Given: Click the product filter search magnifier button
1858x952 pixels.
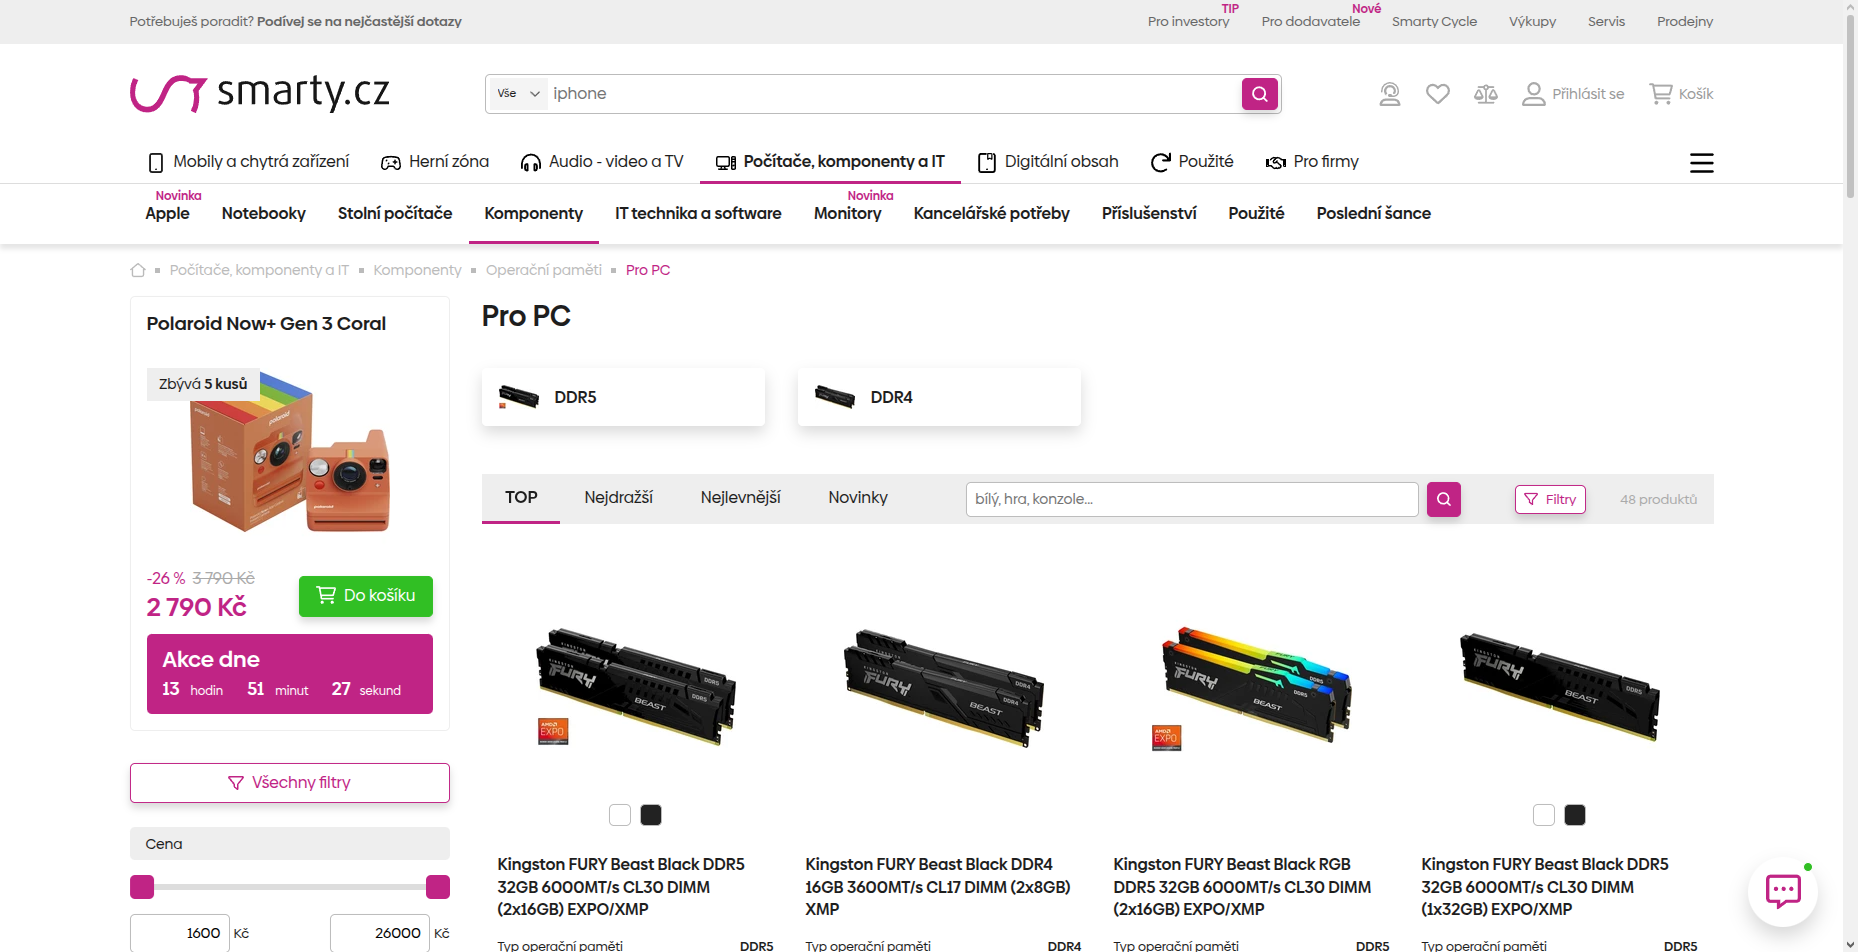Looking at the screenshot, I should [x=1444, y=499].
